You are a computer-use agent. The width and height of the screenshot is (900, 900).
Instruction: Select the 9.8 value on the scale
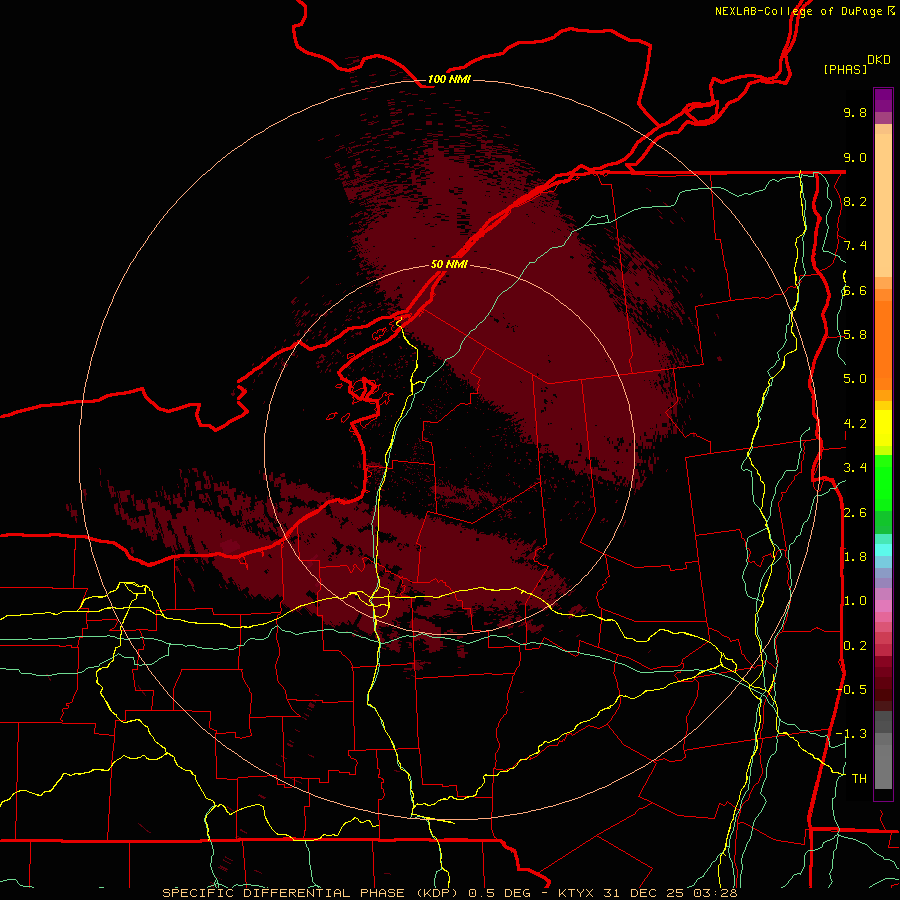(x=855, y=112)
